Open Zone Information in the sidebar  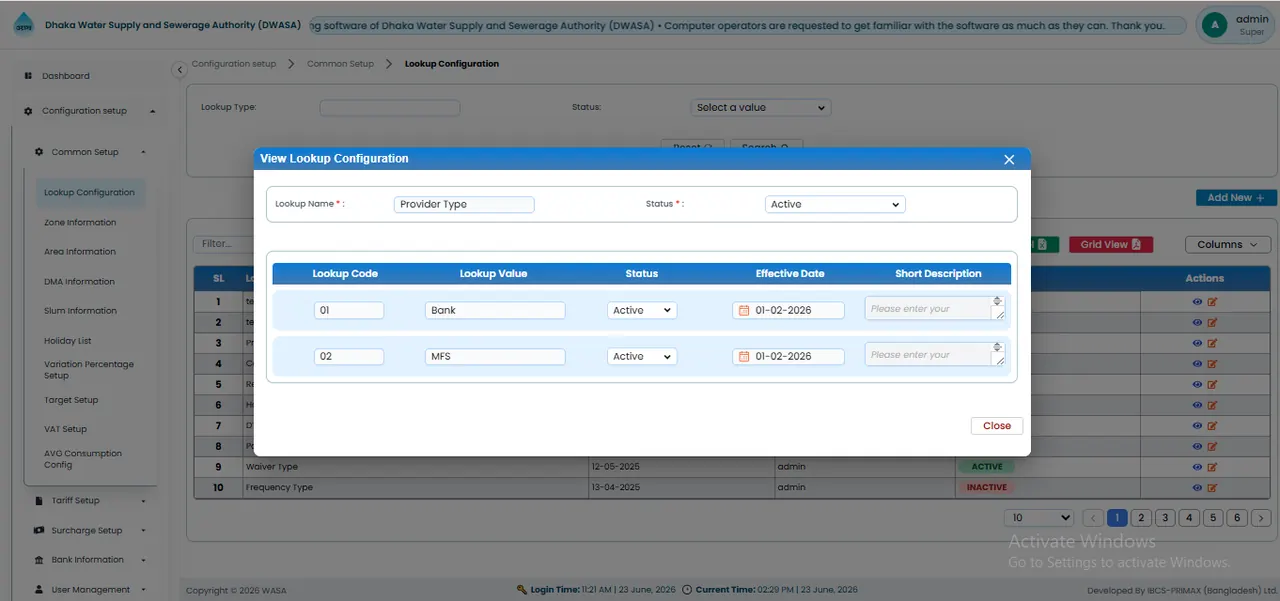pyautogui.click(x=80, y=223)
